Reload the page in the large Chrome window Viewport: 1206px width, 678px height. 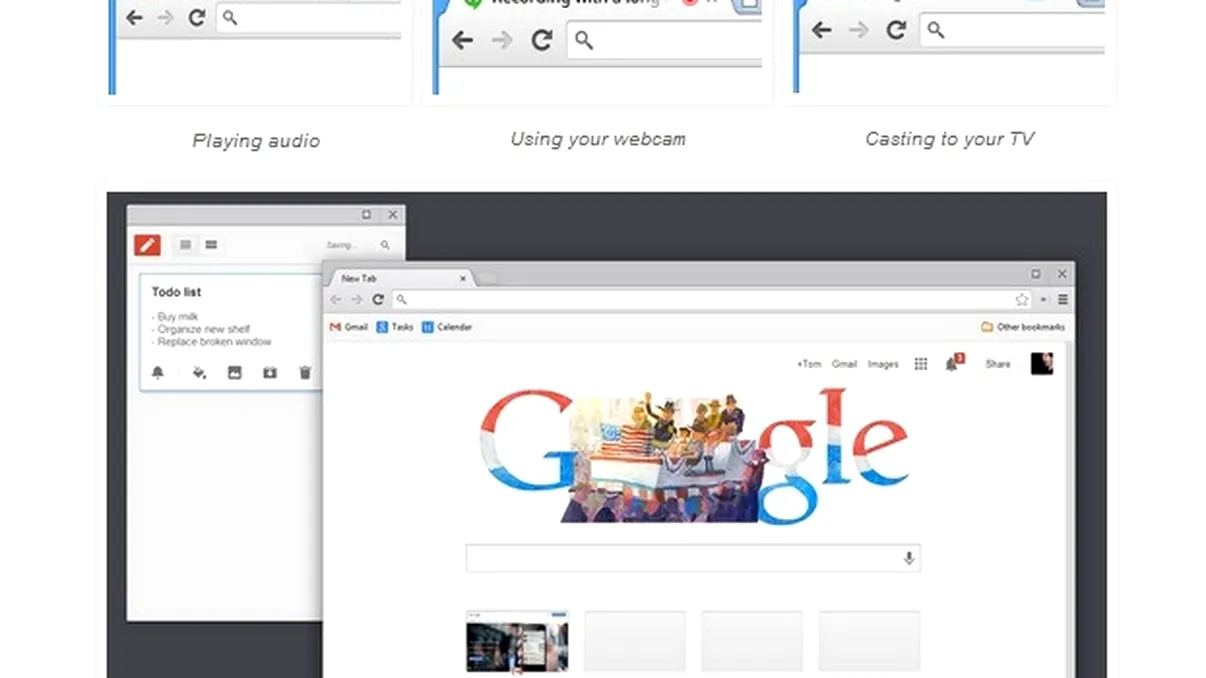[x=378, y=299]
